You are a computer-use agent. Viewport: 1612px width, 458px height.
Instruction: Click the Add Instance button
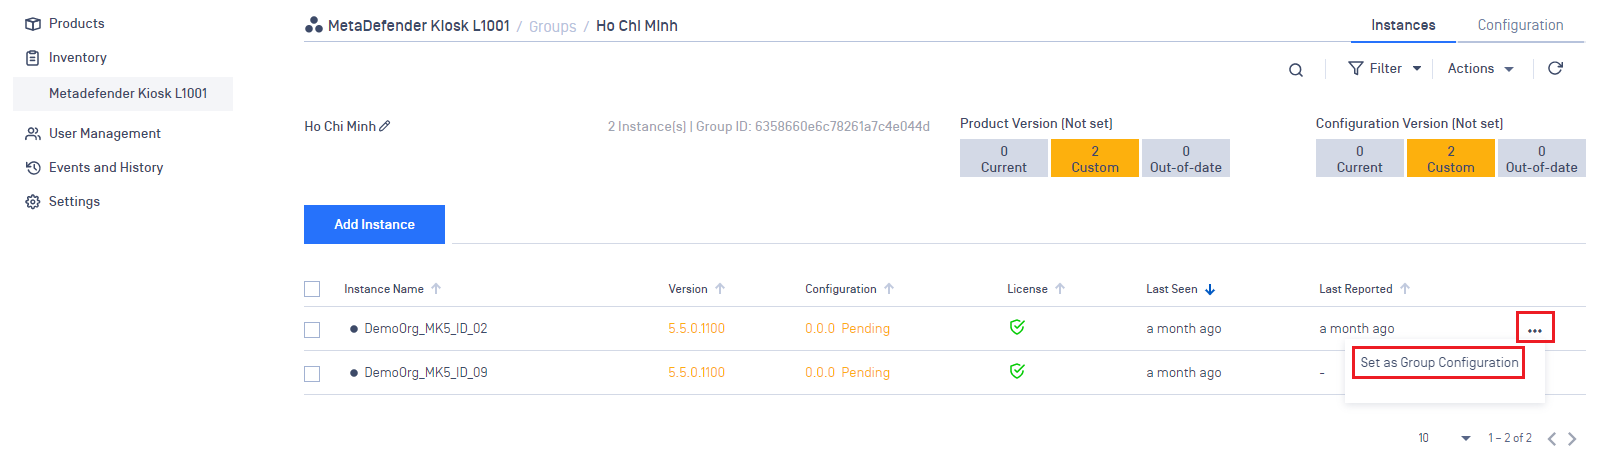point(374,224)
